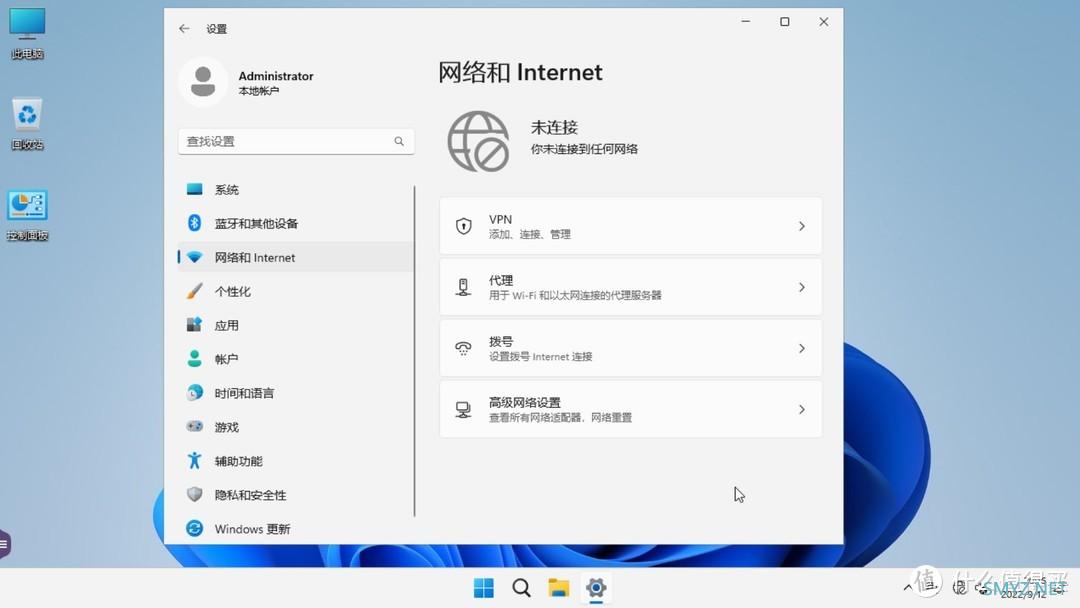The width and height of the screenshot is (1080, 608).
Task: Select 时间和语言 in the sidebar
Action: point(295,393)
